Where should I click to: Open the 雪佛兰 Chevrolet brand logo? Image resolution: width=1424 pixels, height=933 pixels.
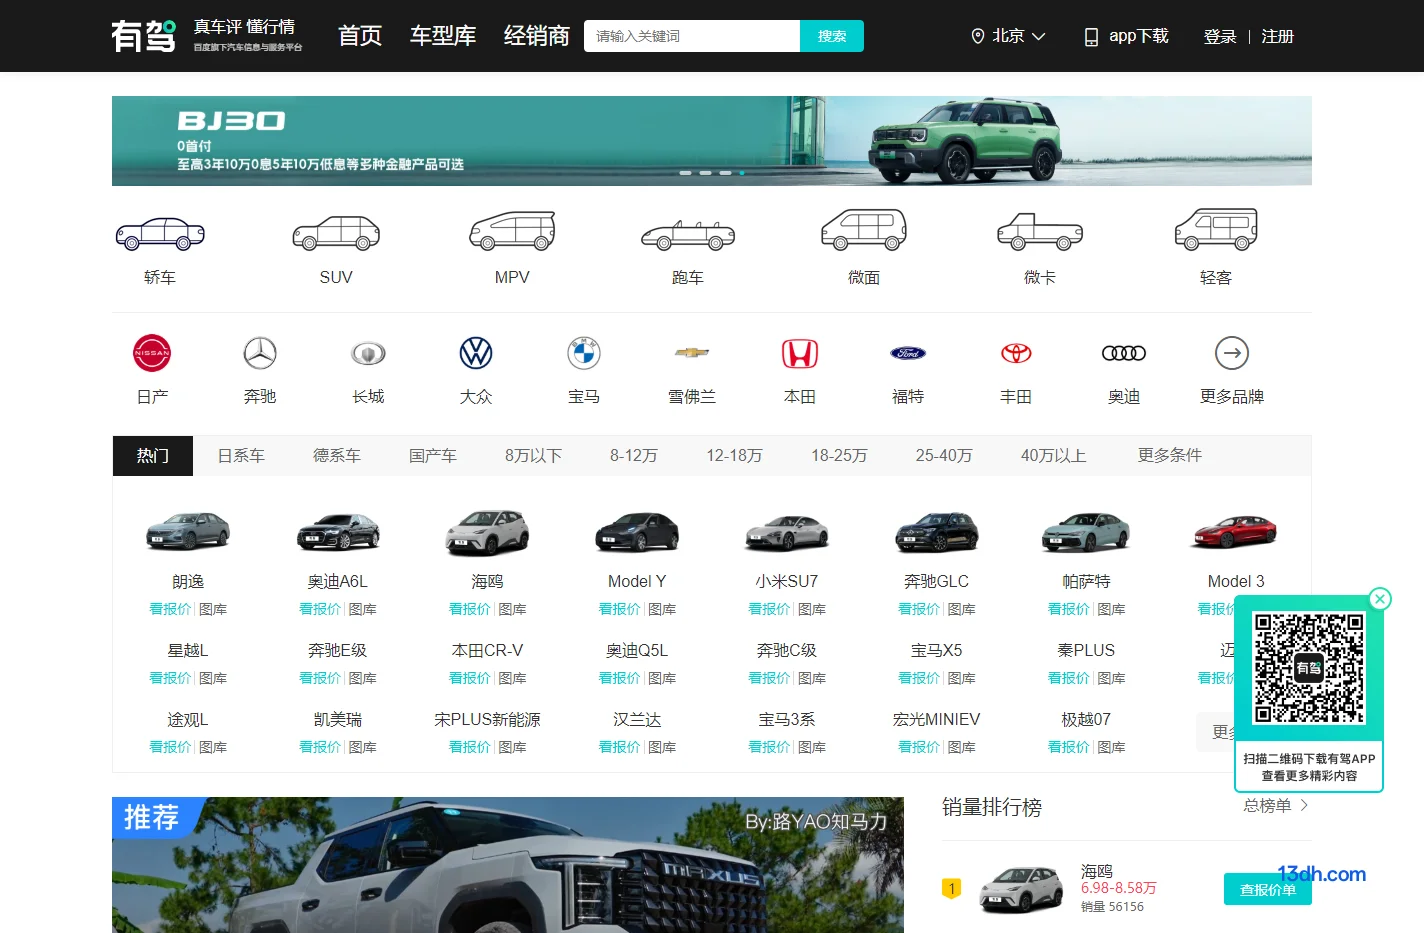click(692, 352)
